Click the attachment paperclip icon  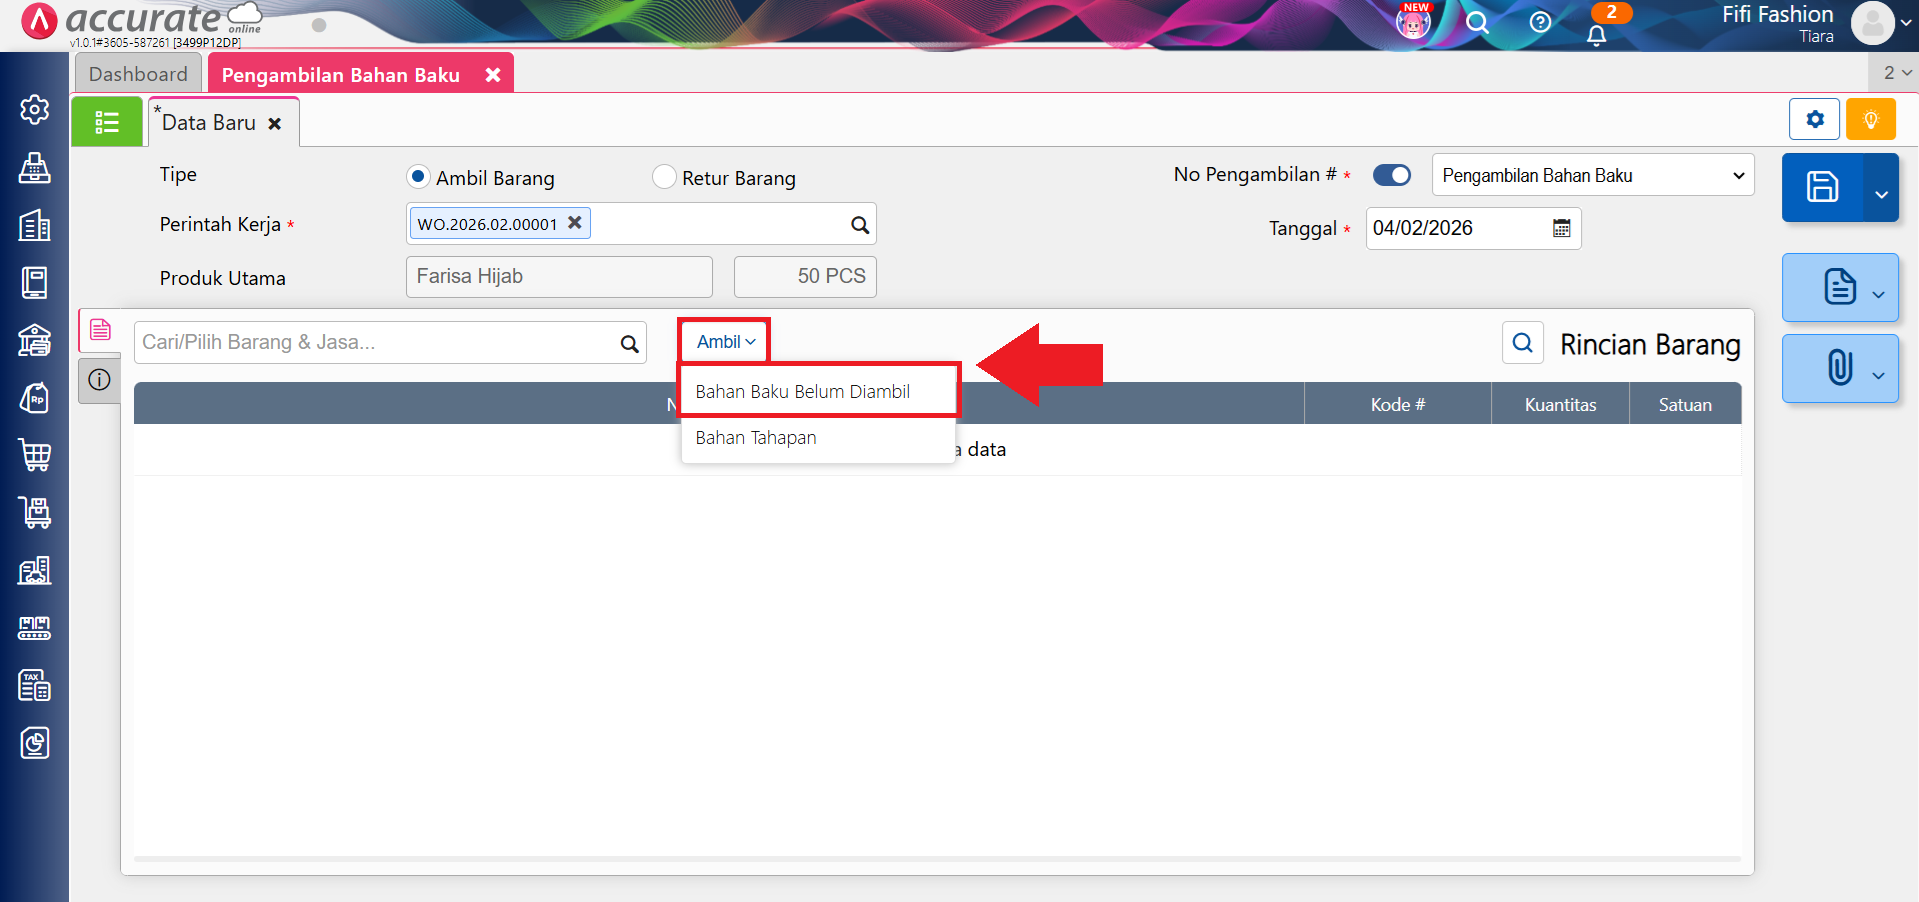coord(1839,368)
